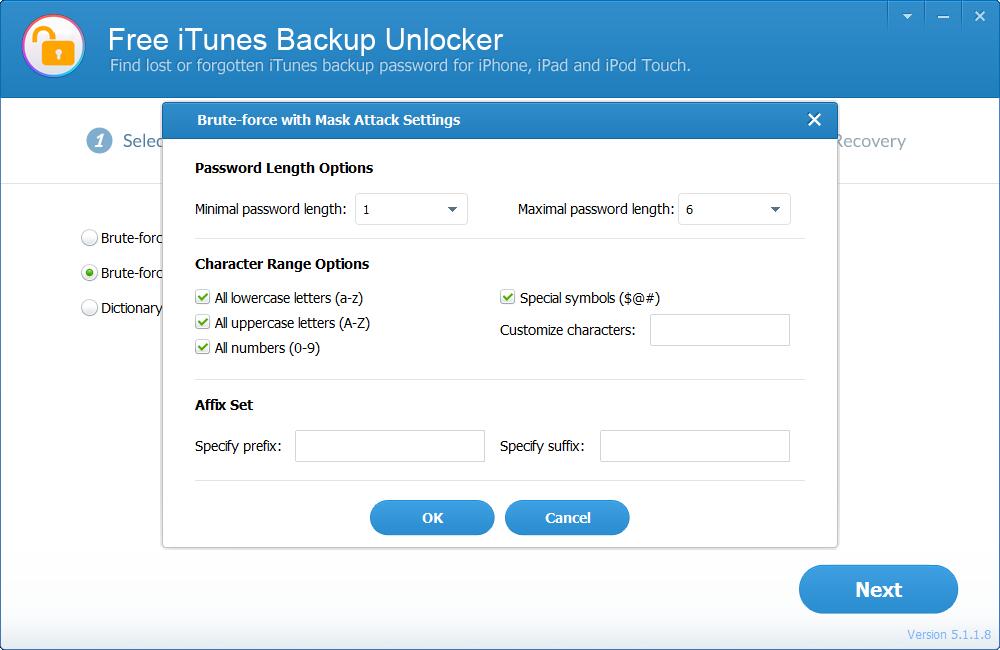Expand Minimal password length dropdown
The height and width of the screenshot is (650, 1000).
pos(411,209)
